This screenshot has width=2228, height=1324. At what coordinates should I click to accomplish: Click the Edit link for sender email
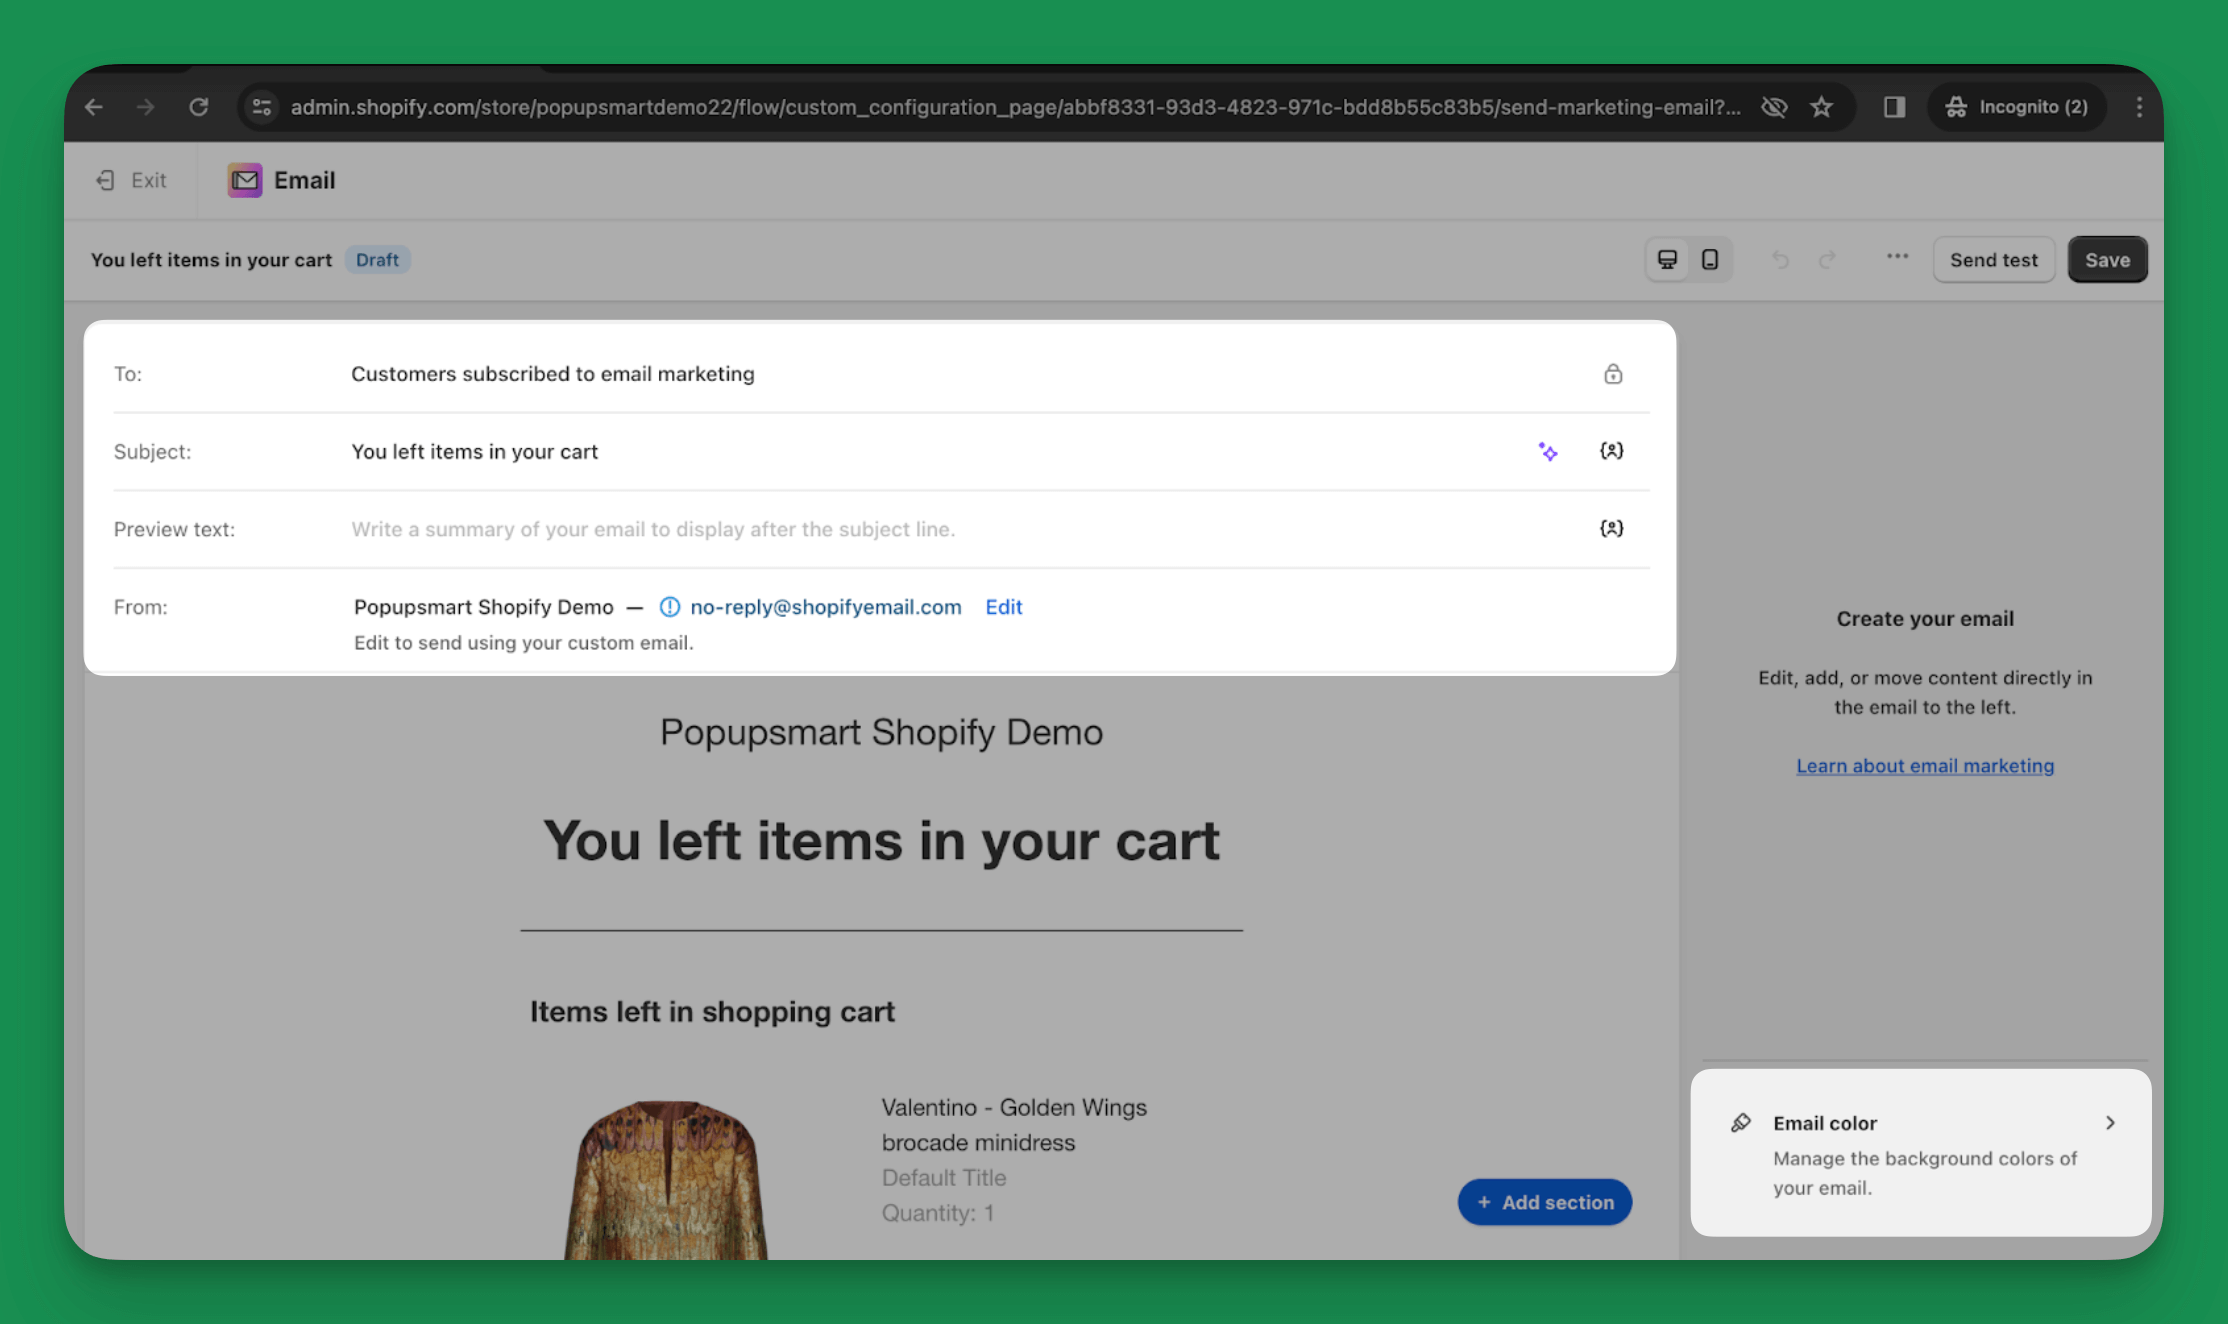(x=1004, y=607)
